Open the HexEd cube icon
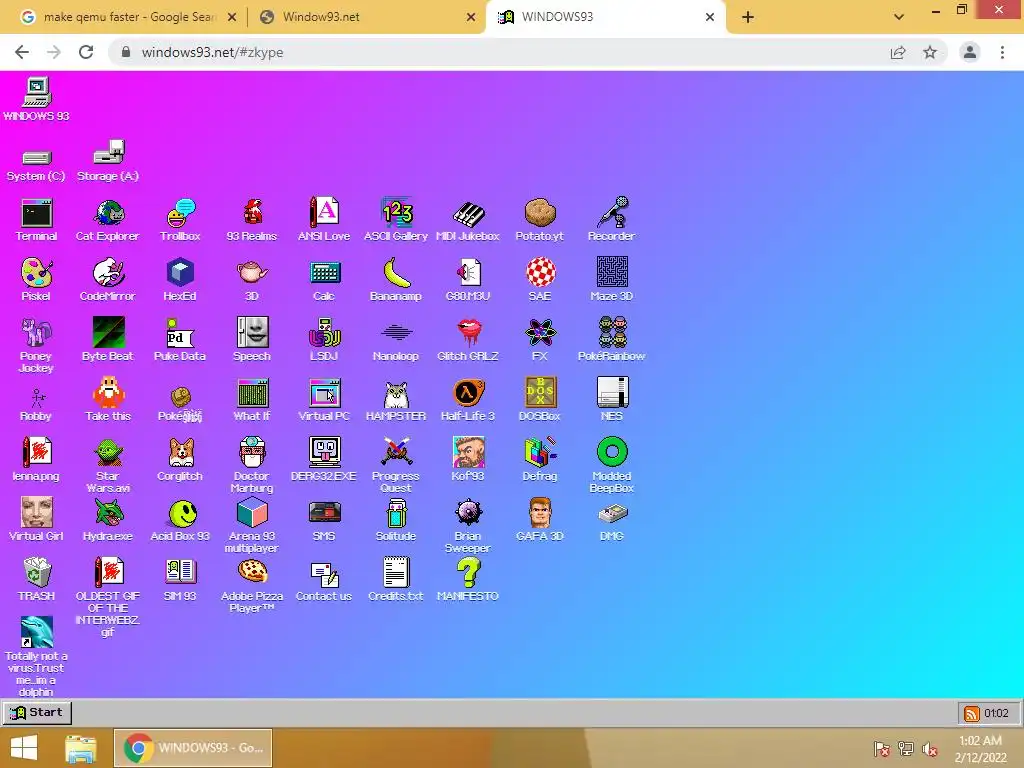Screen dimensions: 1024x768 (180, 280)
